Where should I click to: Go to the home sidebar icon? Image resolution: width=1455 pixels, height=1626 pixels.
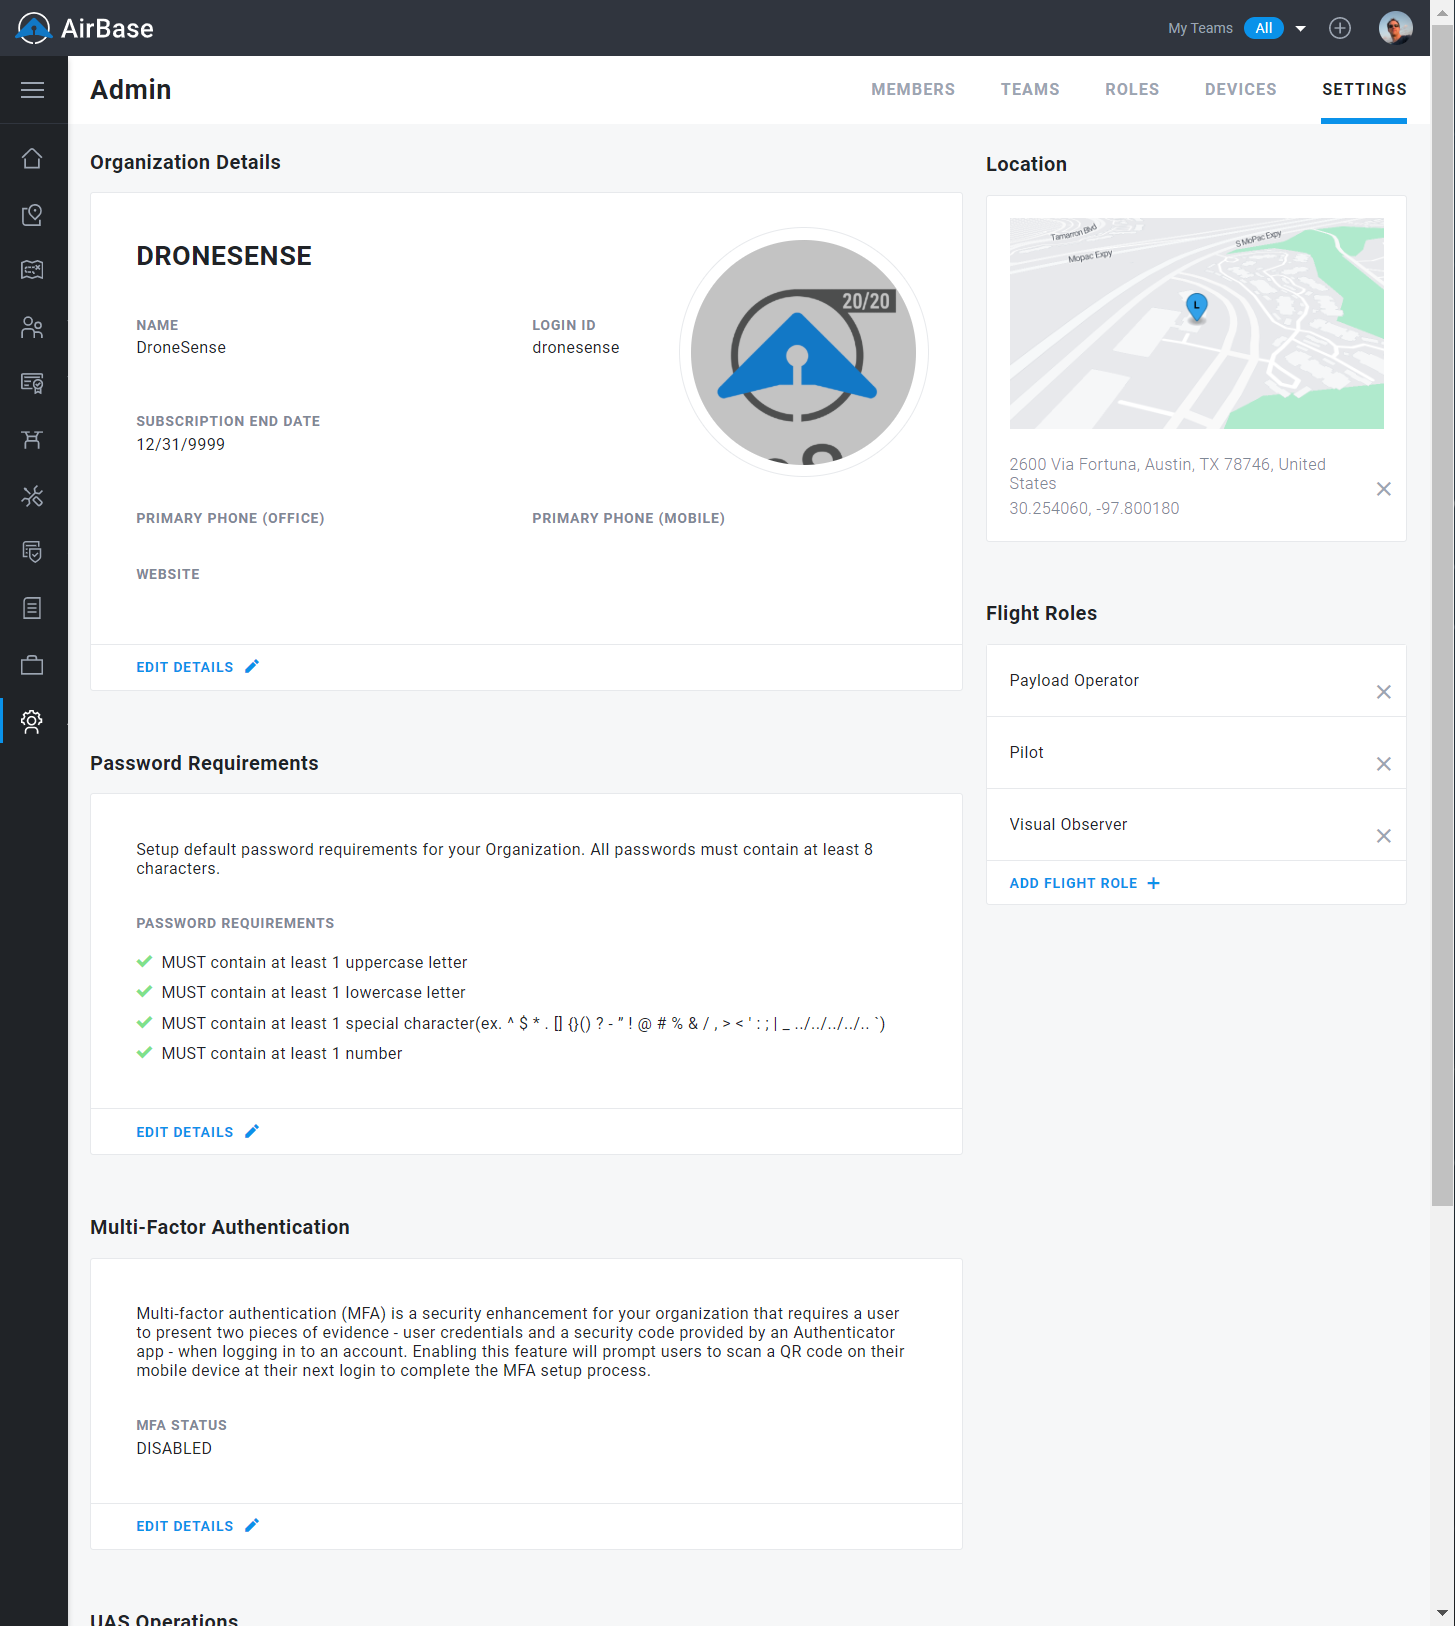click(33, 159)
